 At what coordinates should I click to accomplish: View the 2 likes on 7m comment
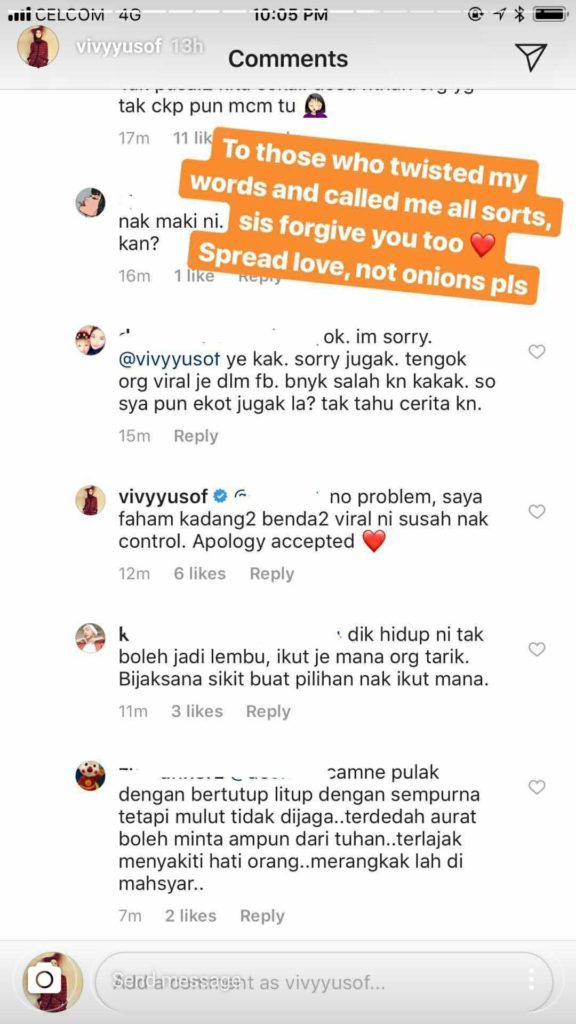coord(191,916)
